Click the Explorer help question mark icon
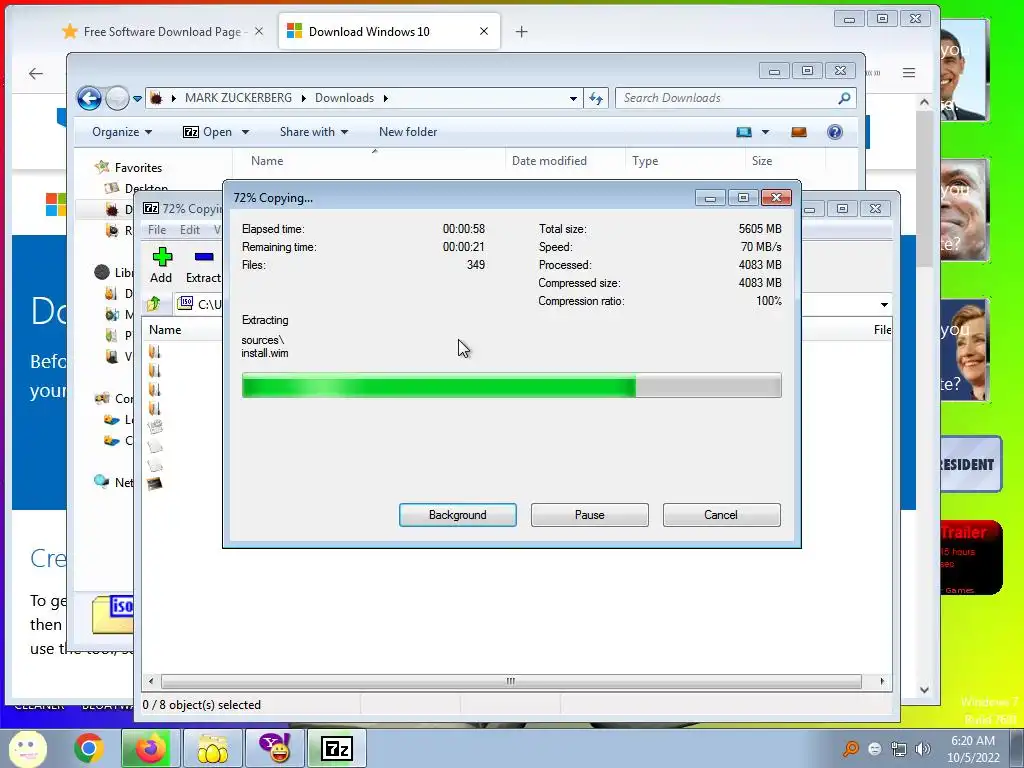Viewport: 1024px width, 768px height. pos(835,132)
